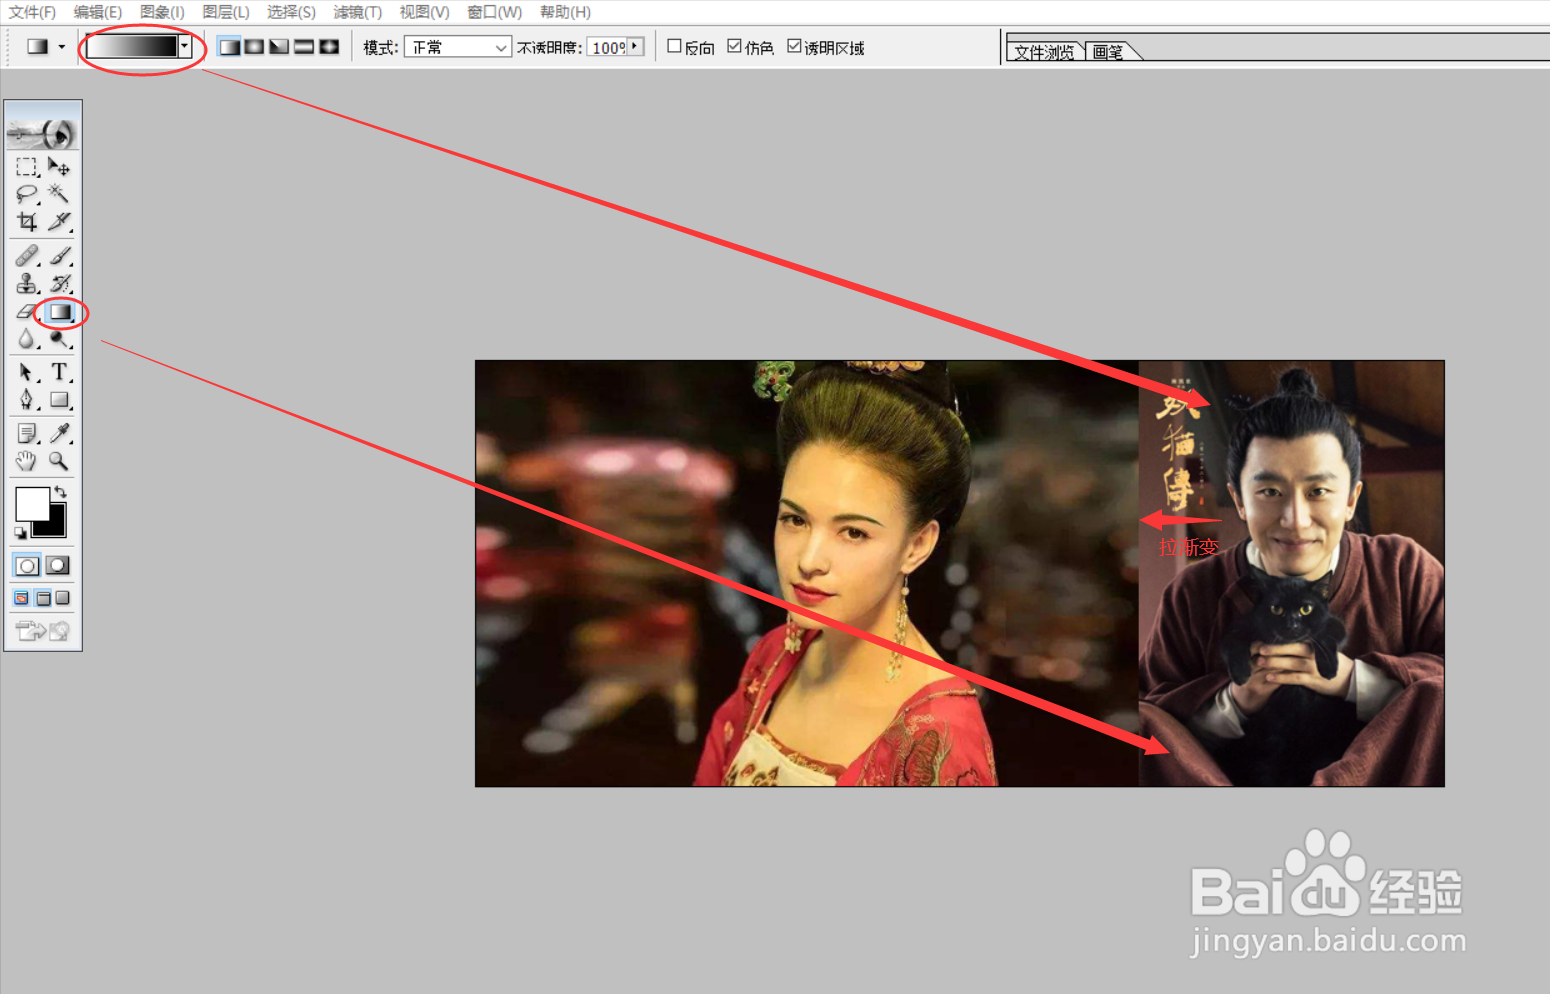
Task: Select the Brush tool
Action: point(60,257)
